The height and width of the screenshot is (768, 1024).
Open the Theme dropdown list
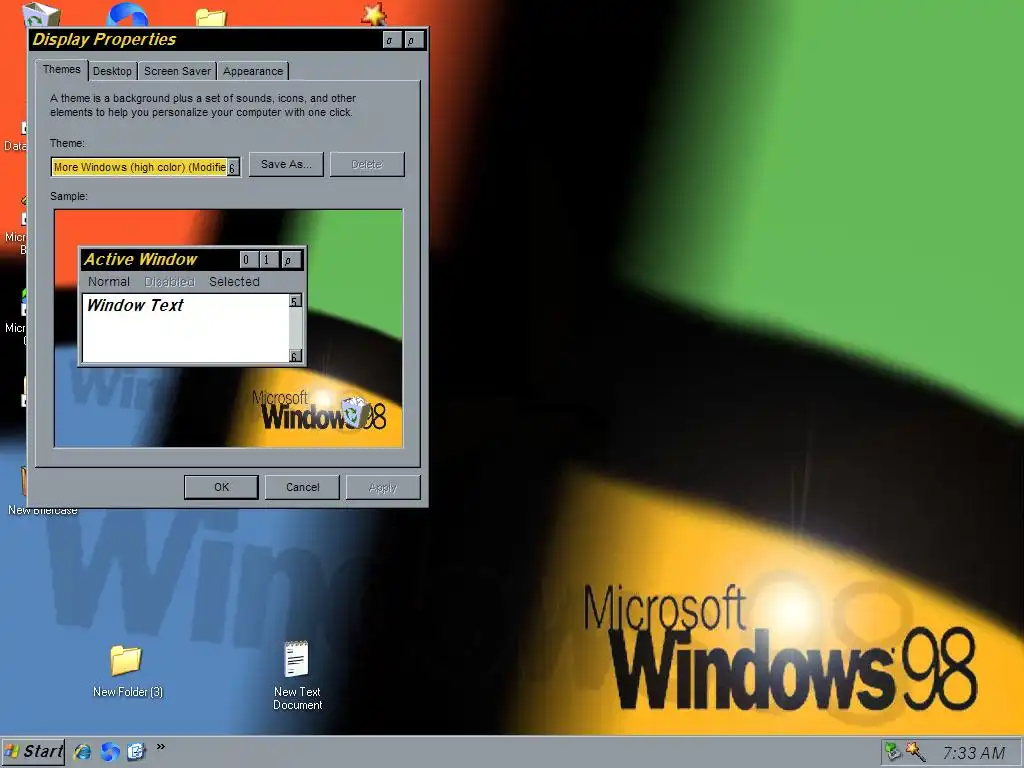232,167
